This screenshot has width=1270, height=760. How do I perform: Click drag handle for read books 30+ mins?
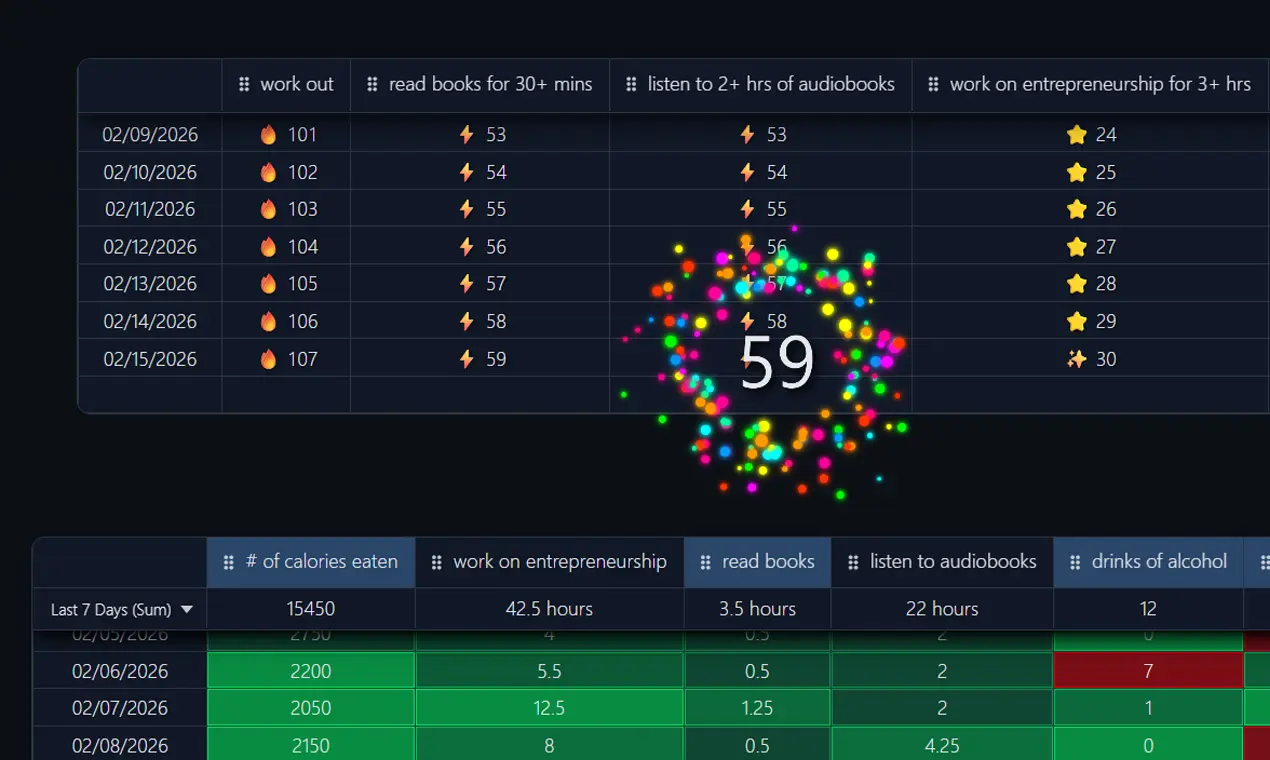[x=373, y=85]
